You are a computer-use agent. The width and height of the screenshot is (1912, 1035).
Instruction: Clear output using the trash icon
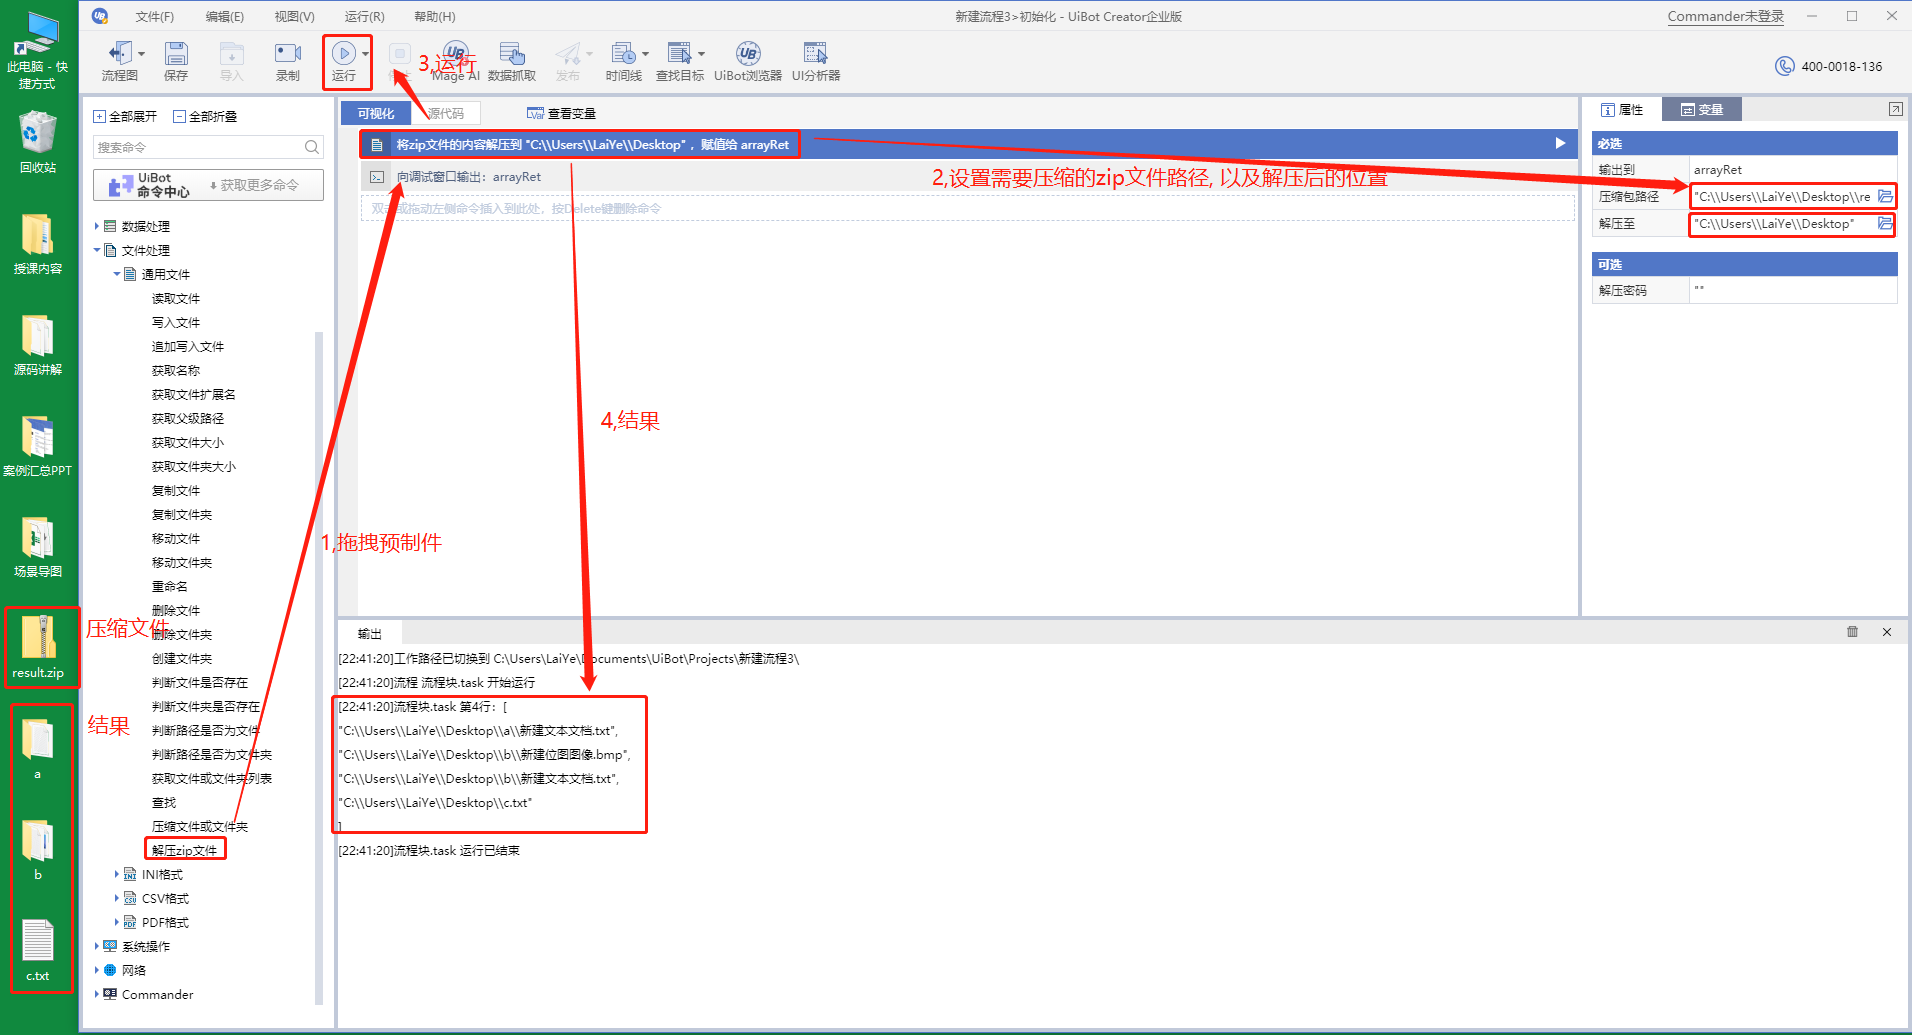point(1852,632)
